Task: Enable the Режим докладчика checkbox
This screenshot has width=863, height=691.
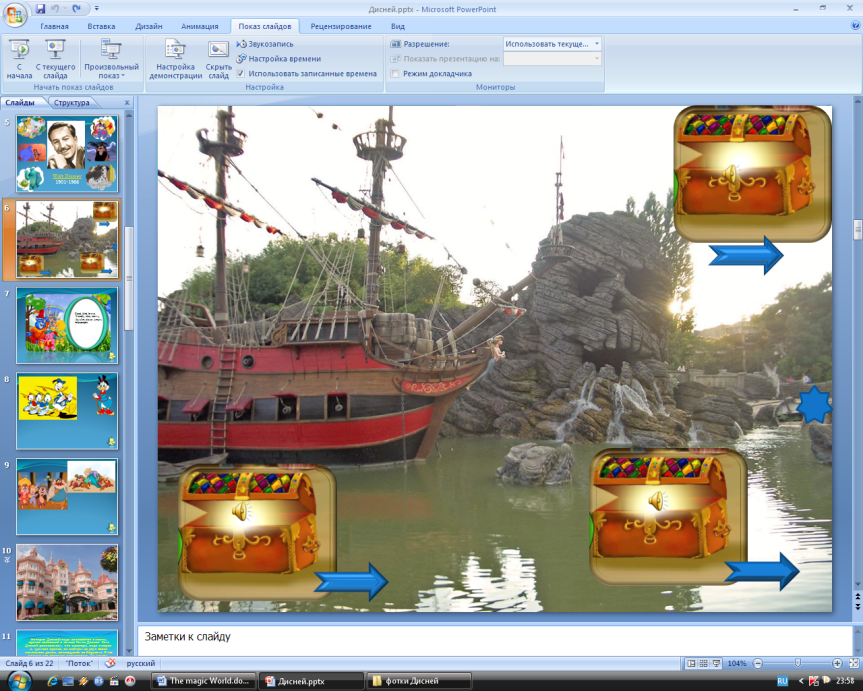Action: pyautogui.click(x=395, y=74)
